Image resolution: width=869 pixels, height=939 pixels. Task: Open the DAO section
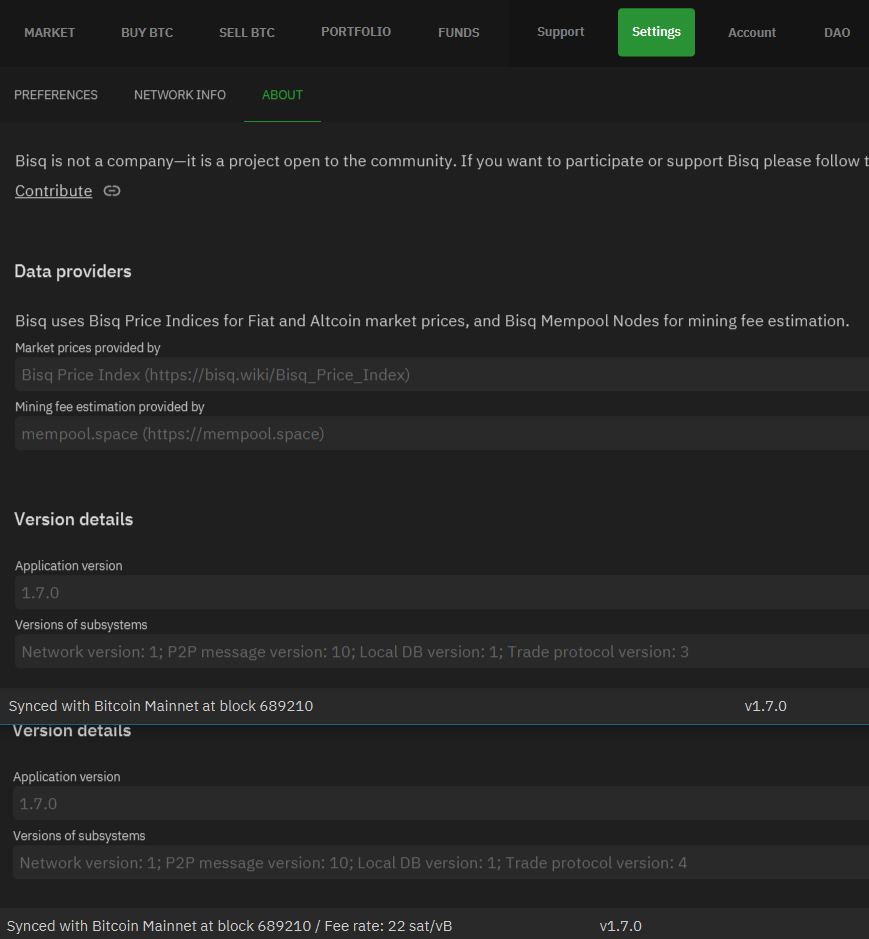tap(837, 32)
